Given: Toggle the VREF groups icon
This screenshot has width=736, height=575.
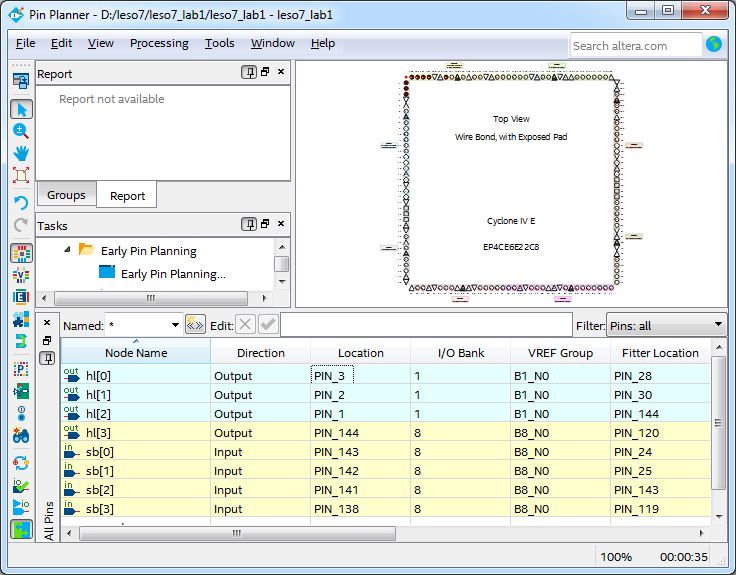Looking at the screenshot, I should [21, 276].
